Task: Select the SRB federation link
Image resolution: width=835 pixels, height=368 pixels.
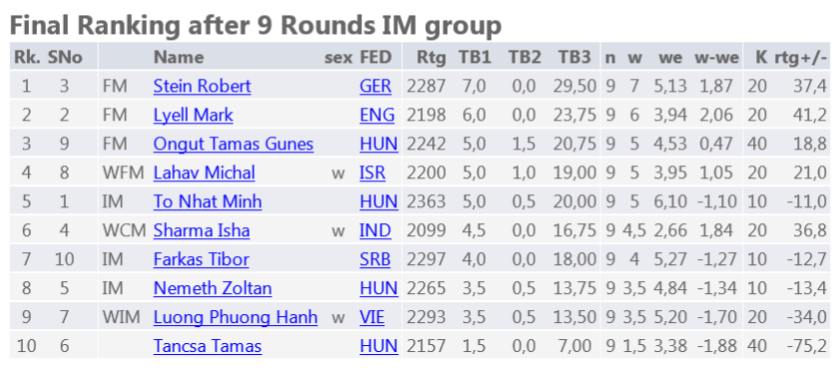Action: (375, 259)
